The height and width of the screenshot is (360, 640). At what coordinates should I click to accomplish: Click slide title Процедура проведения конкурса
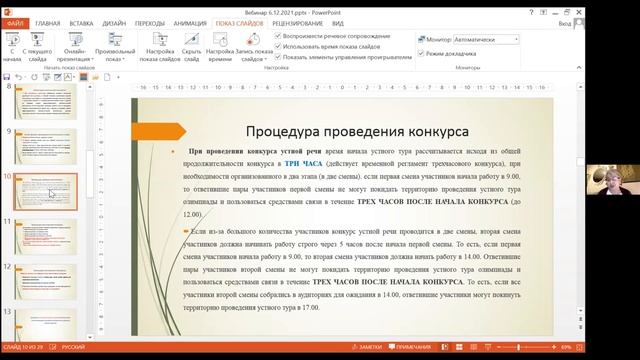coord(357,131)
